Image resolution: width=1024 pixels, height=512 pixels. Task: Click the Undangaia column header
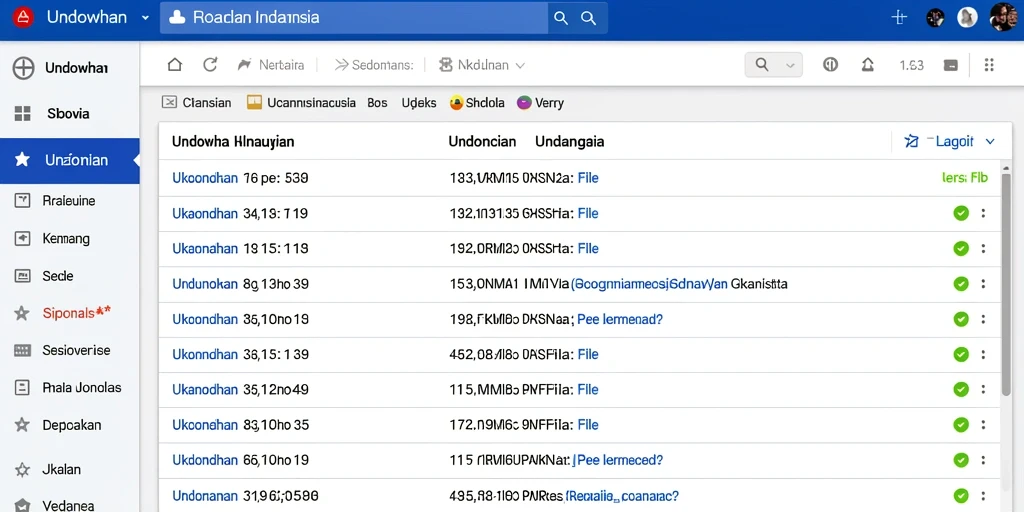[x=569, y=141]
